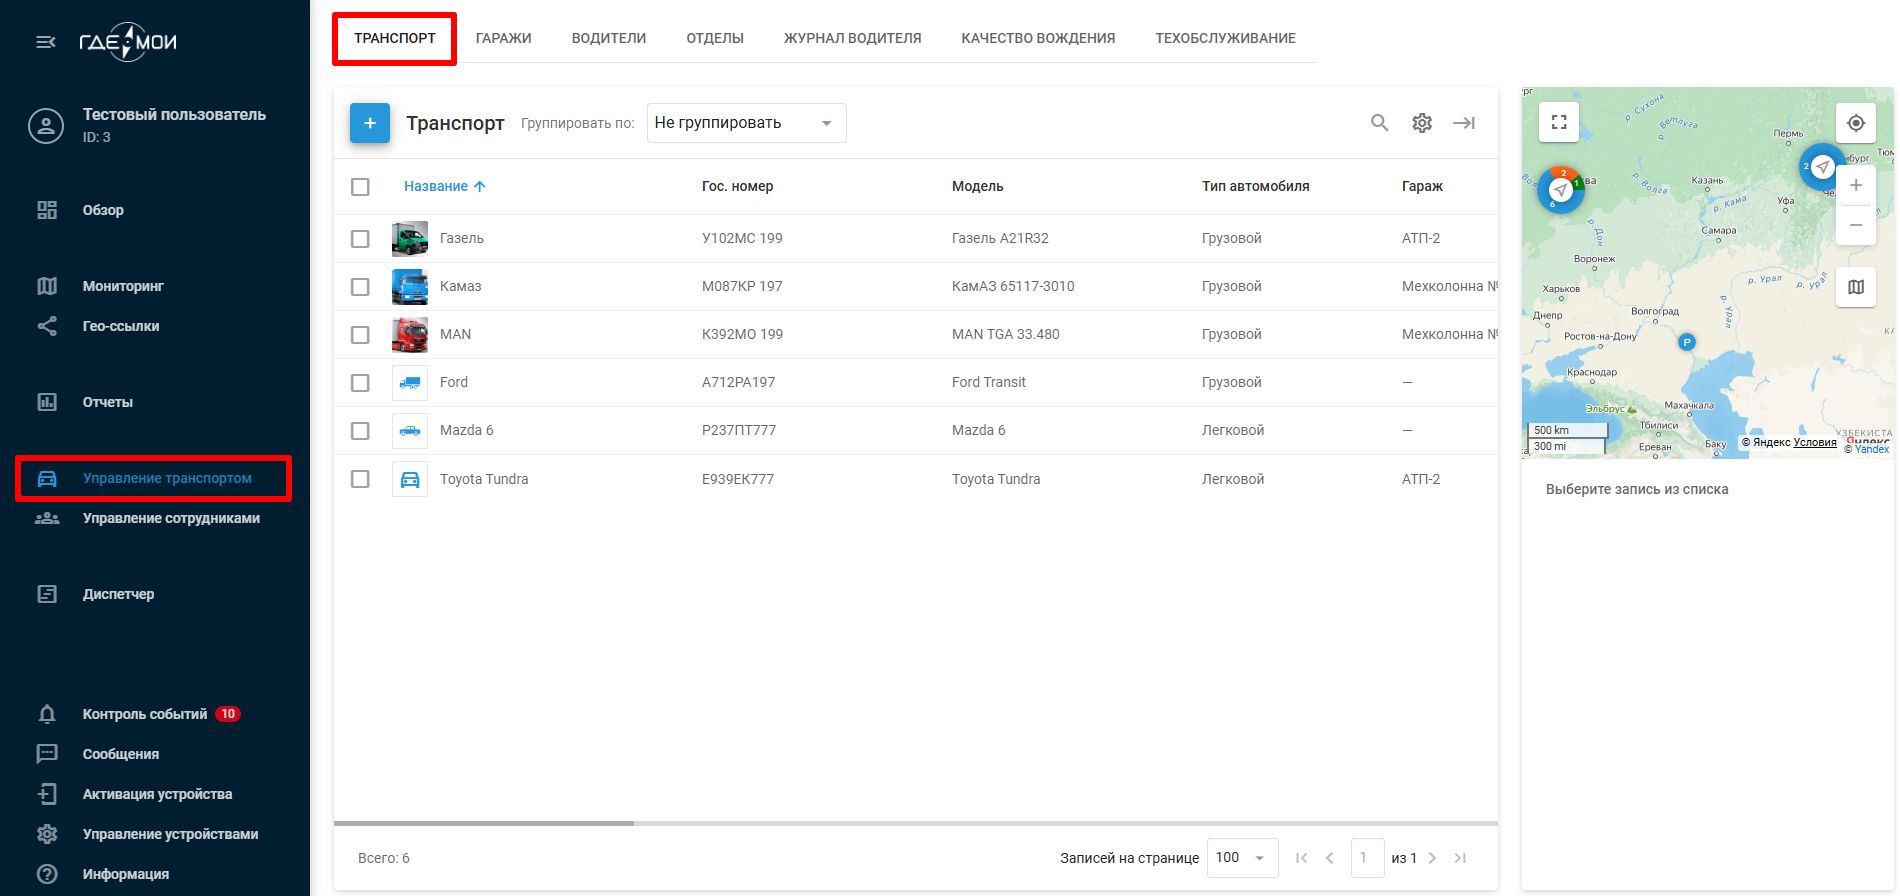Click the blue plus add transport button
Viewport: 1900px width, 896px height.
(370, 123)
